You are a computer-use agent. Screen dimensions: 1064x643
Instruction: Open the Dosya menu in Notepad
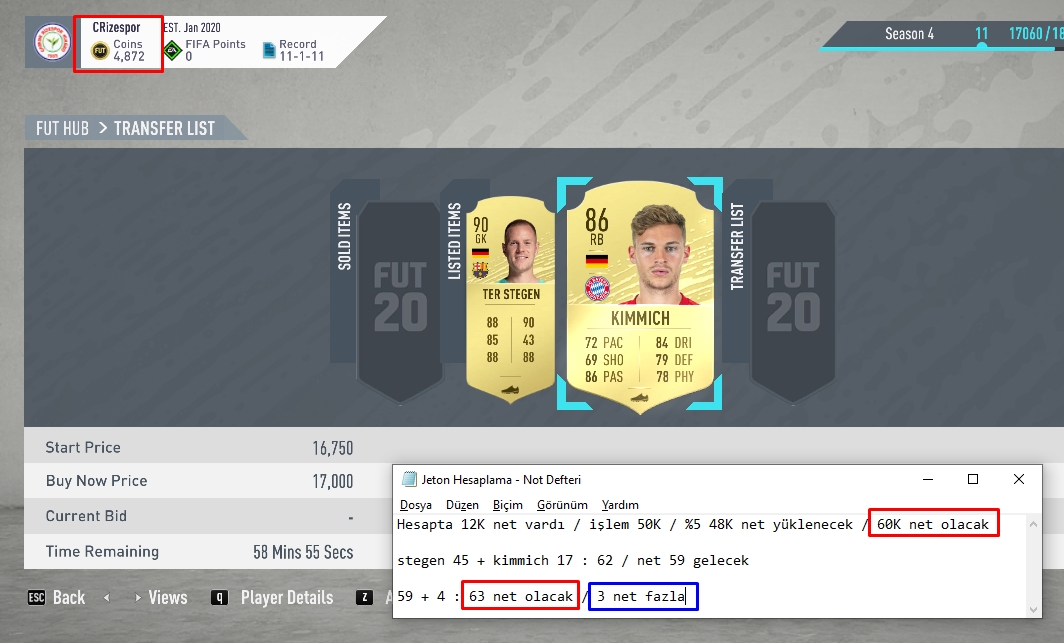416,505
